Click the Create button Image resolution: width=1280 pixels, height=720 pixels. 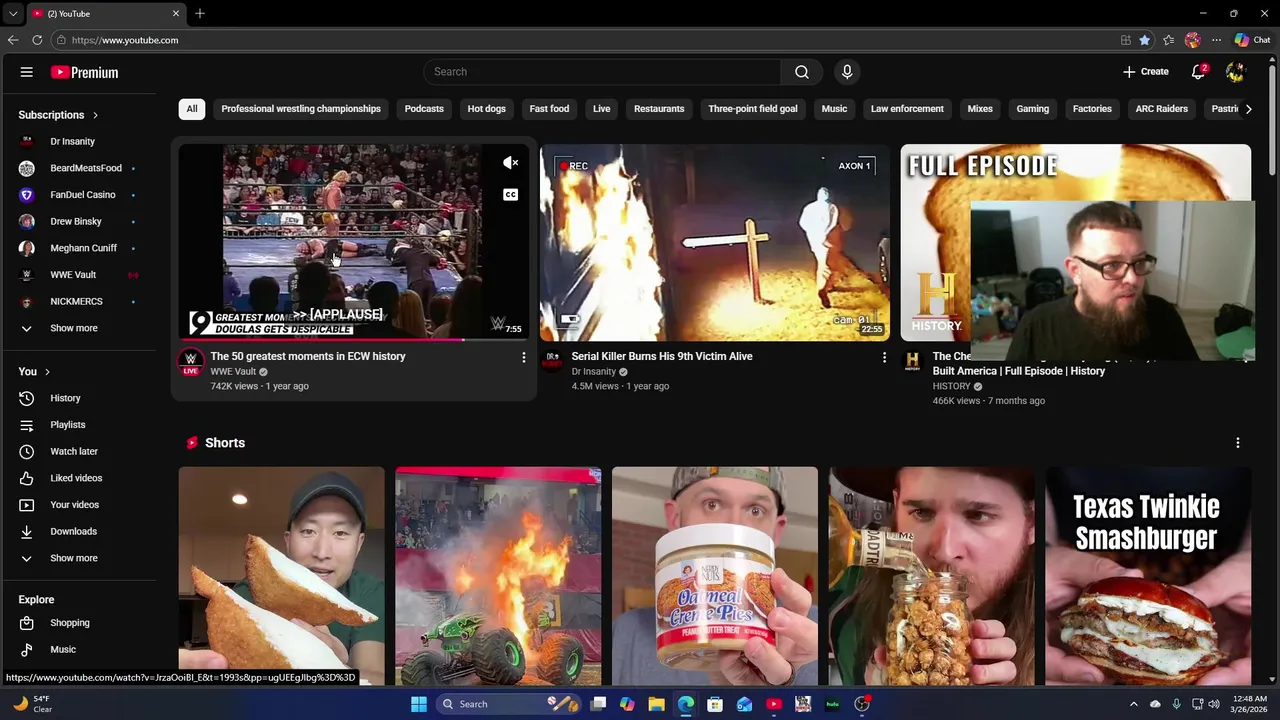(1146, 72)
